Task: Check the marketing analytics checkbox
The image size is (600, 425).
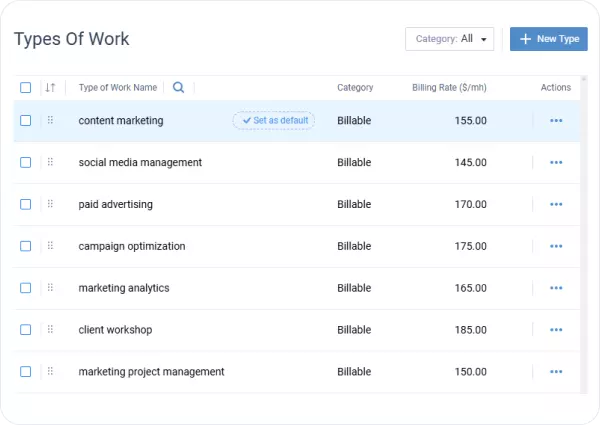Action: pyautogui.click(x=26, y=288)
